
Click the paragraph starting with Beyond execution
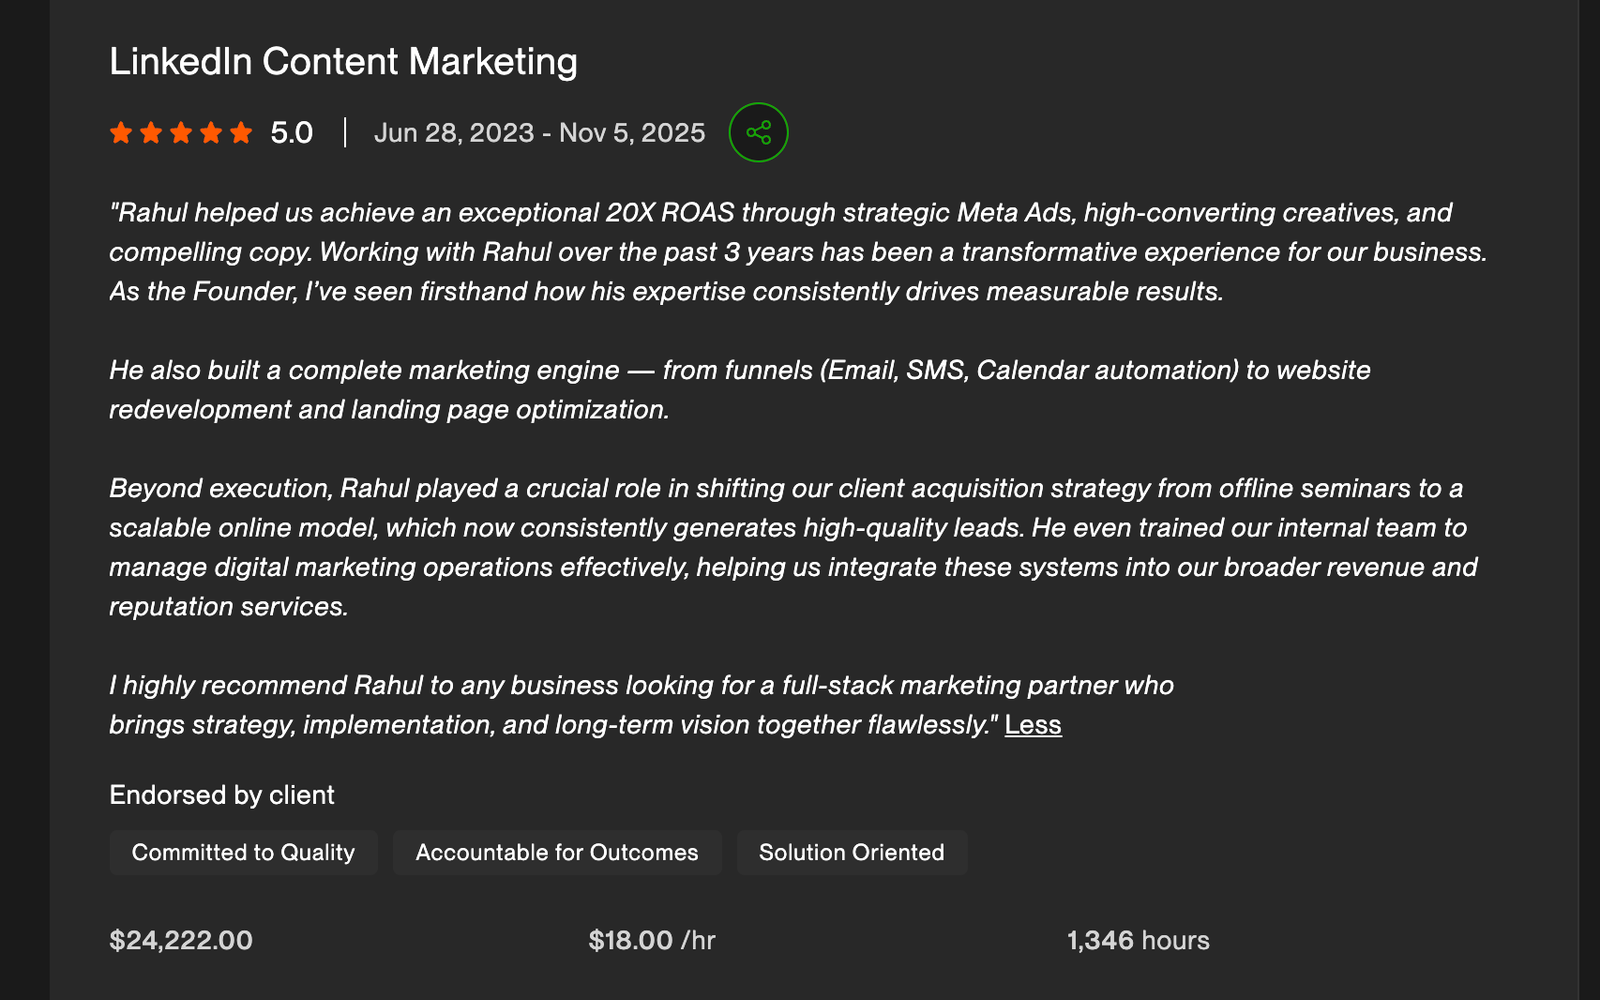pos(793,547)
